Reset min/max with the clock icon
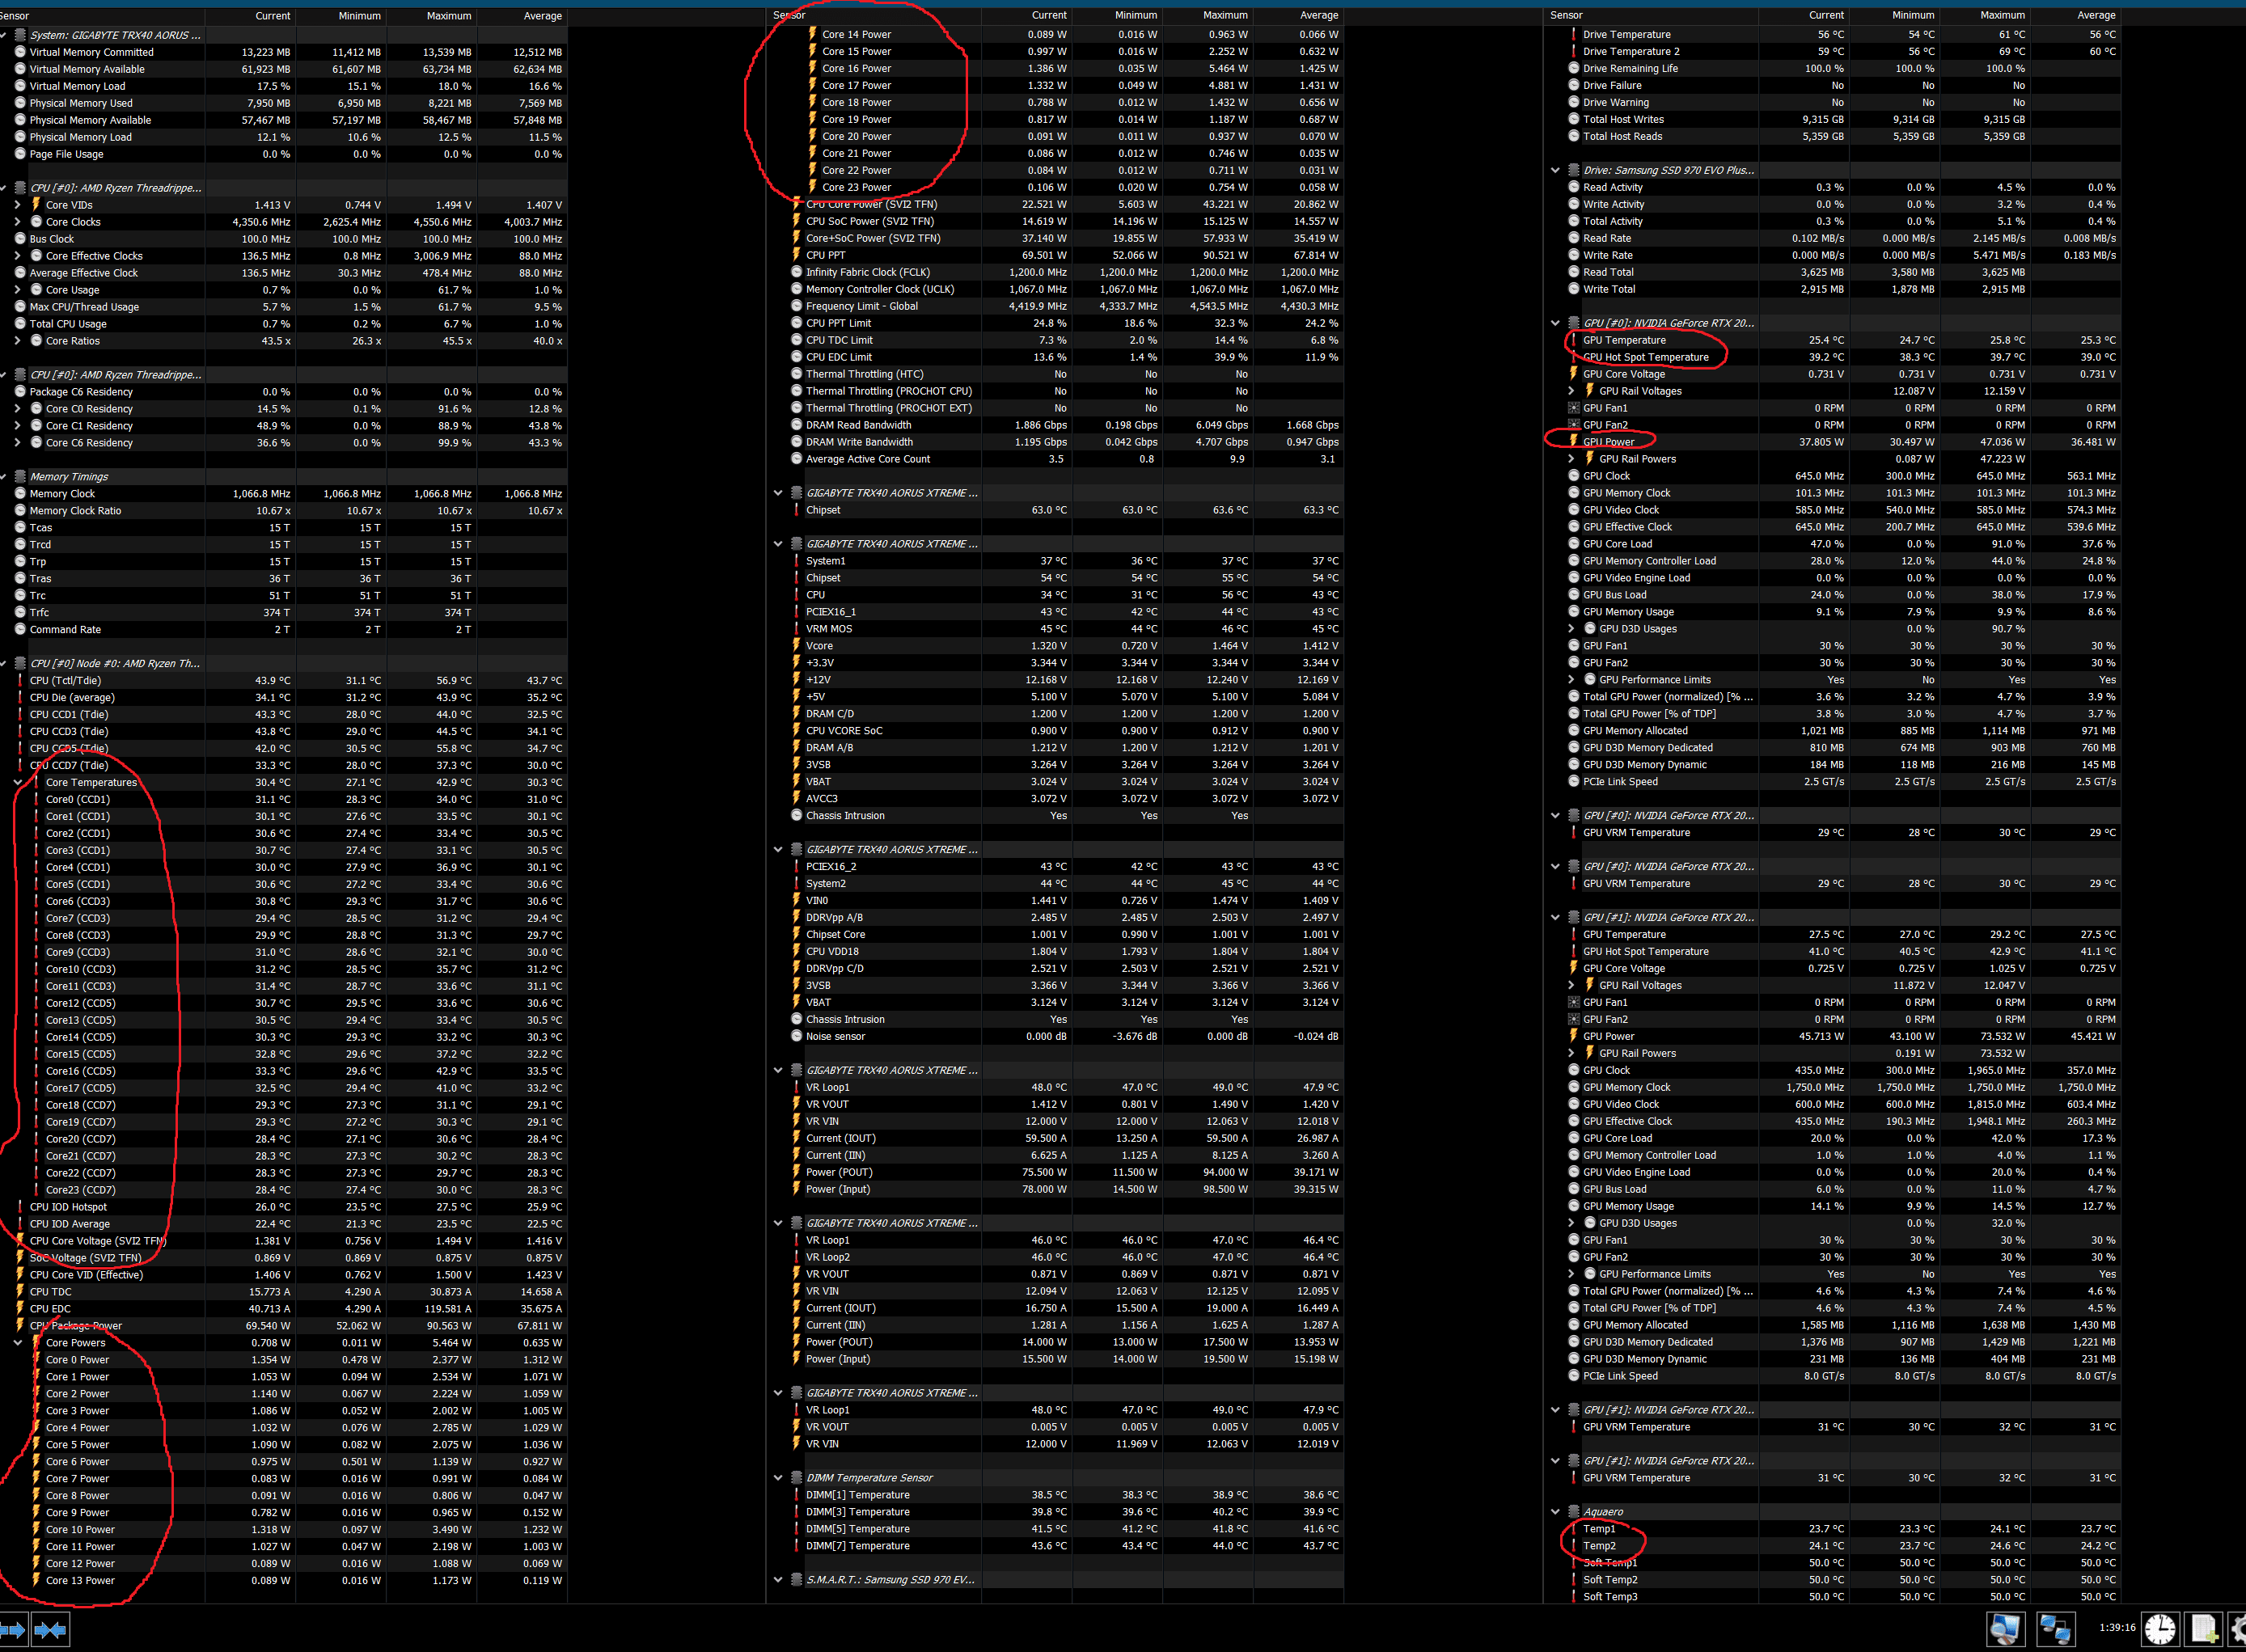This screenshot has width=2246, height=1652. click(2160, 1629)
